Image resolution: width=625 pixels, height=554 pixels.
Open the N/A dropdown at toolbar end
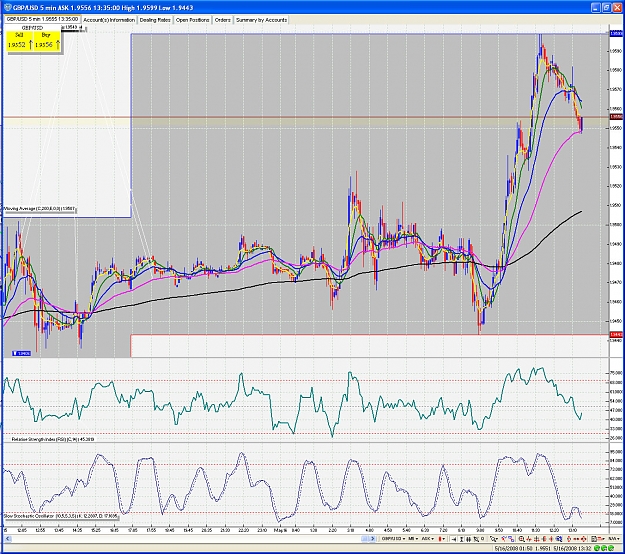(616, 539)
